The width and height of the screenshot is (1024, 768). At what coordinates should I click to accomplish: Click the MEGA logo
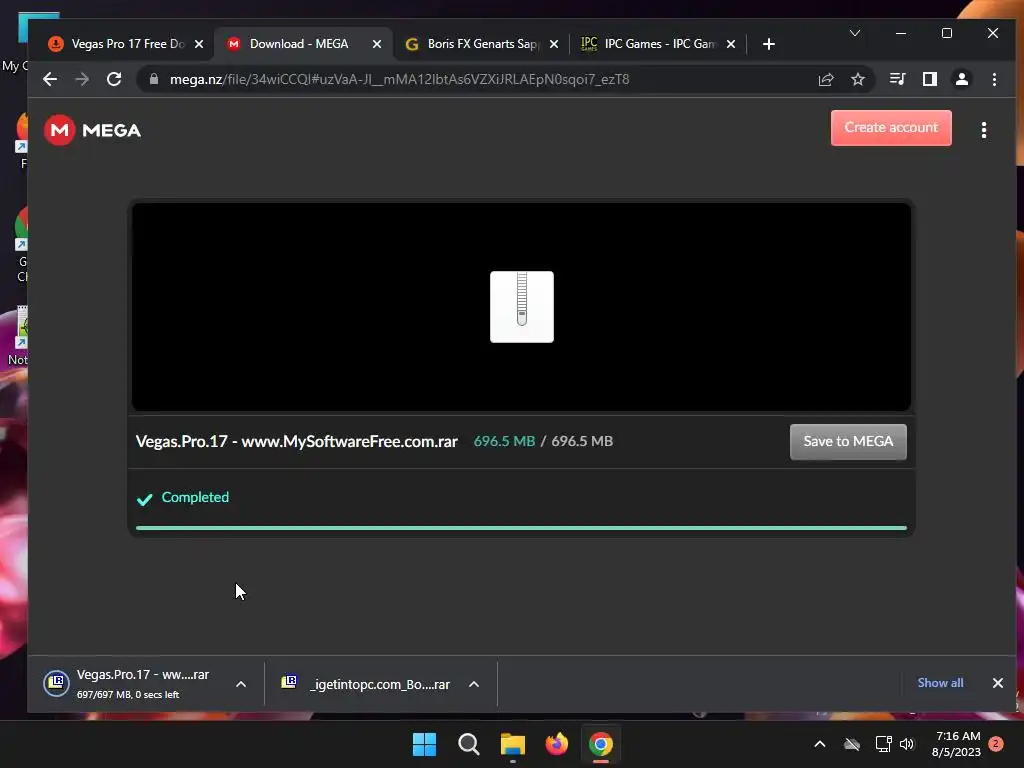pyautogui.click(x=92, y=130)
